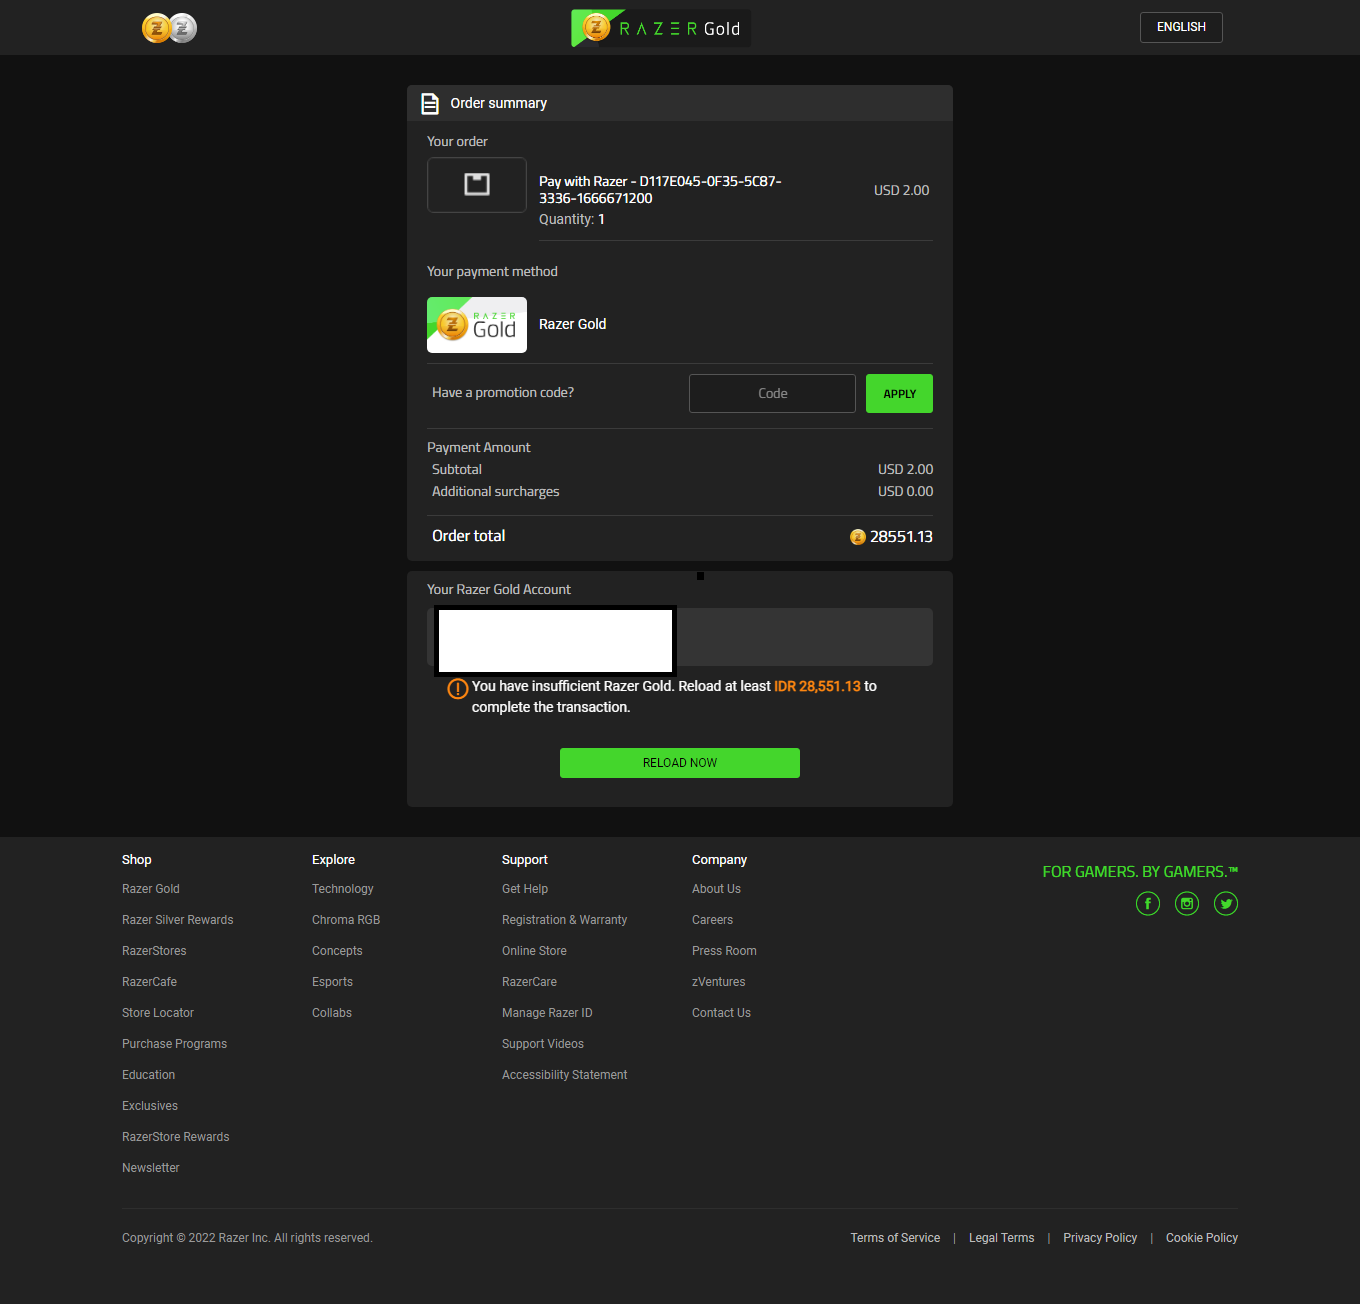Click the promotion Code input field
This screenshot has width=1360, height=1304.
tap(772, 393)
